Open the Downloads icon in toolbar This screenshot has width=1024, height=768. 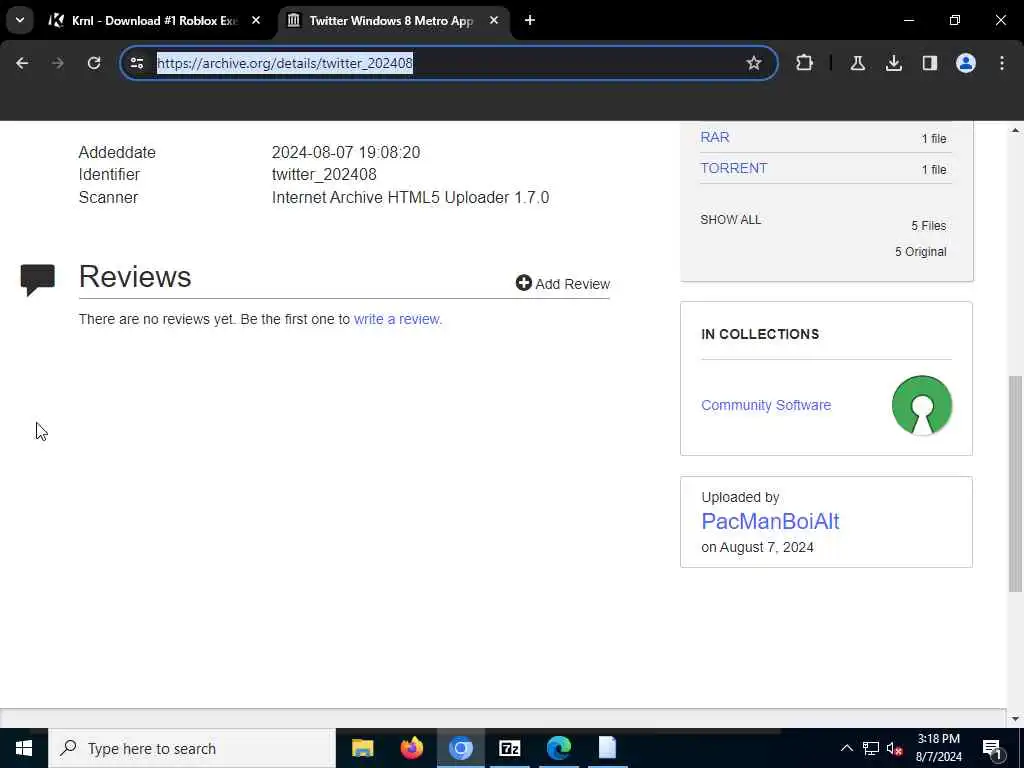click(x=893, y=63)
